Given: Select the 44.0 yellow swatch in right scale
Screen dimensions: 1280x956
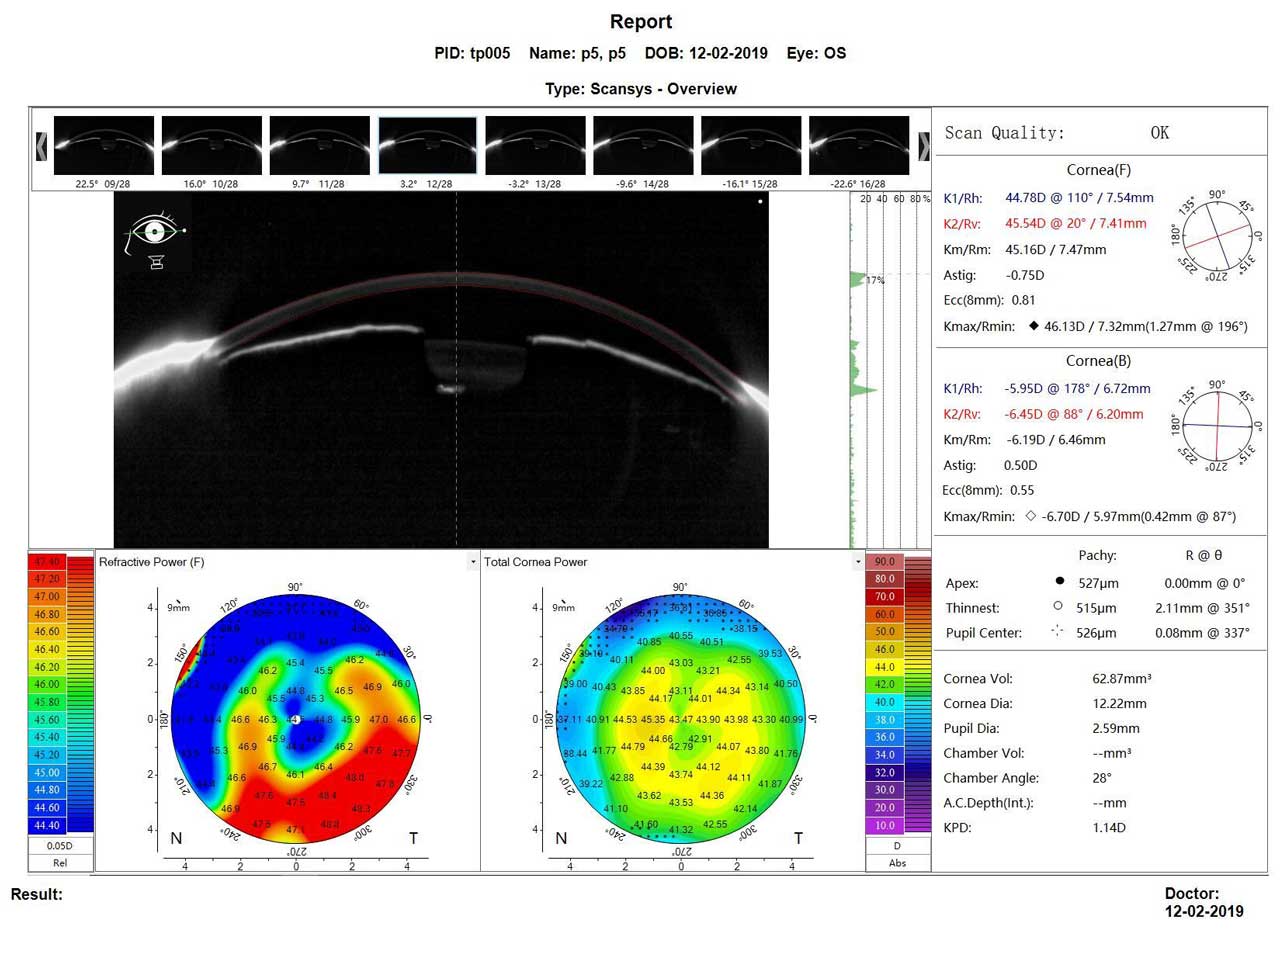Looking at the screenshot, I should click(x=885, y=667).
